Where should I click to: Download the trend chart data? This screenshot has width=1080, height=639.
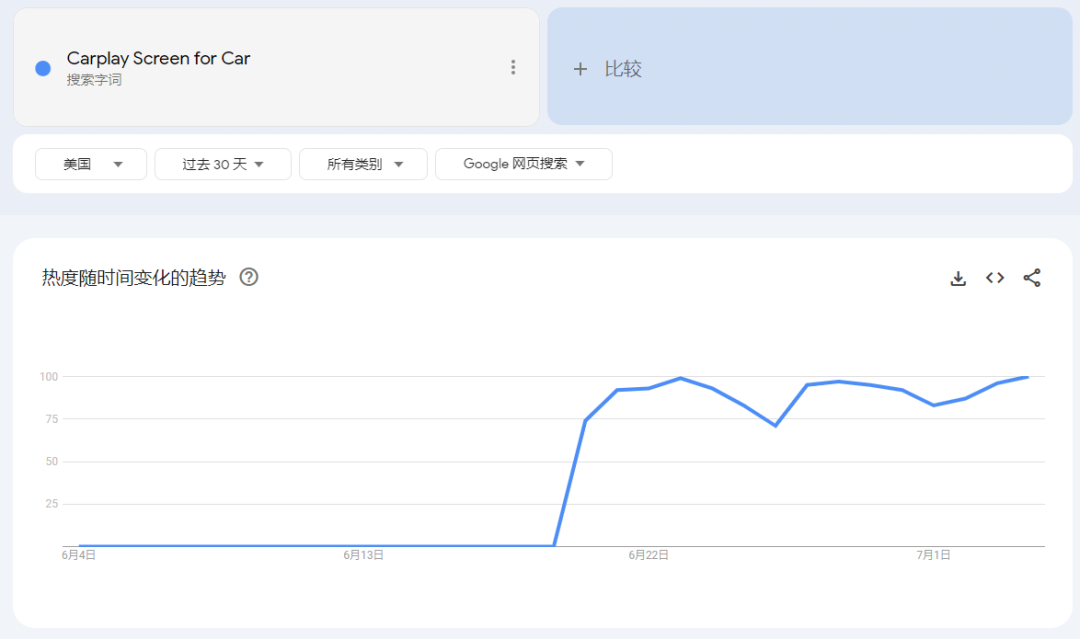point(958,278)
